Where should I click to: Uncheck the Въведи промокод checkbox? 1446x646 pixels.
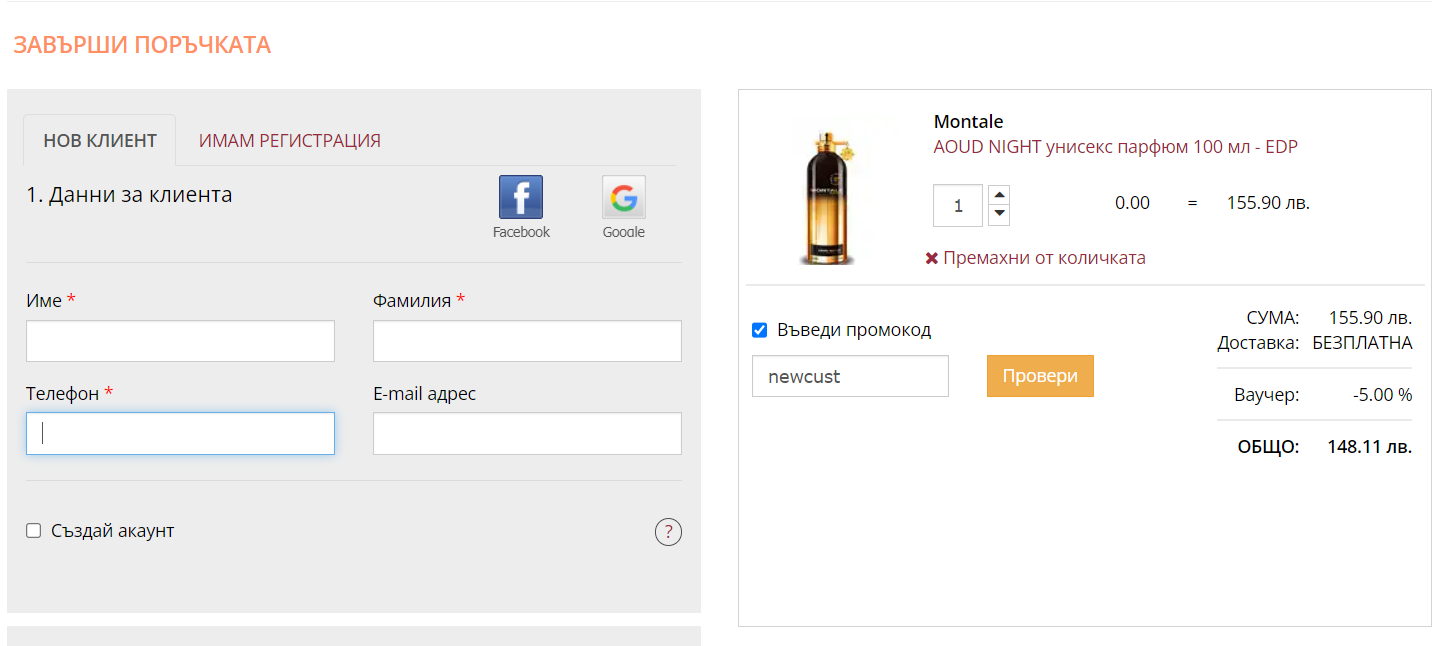click(x=759, y=330)
